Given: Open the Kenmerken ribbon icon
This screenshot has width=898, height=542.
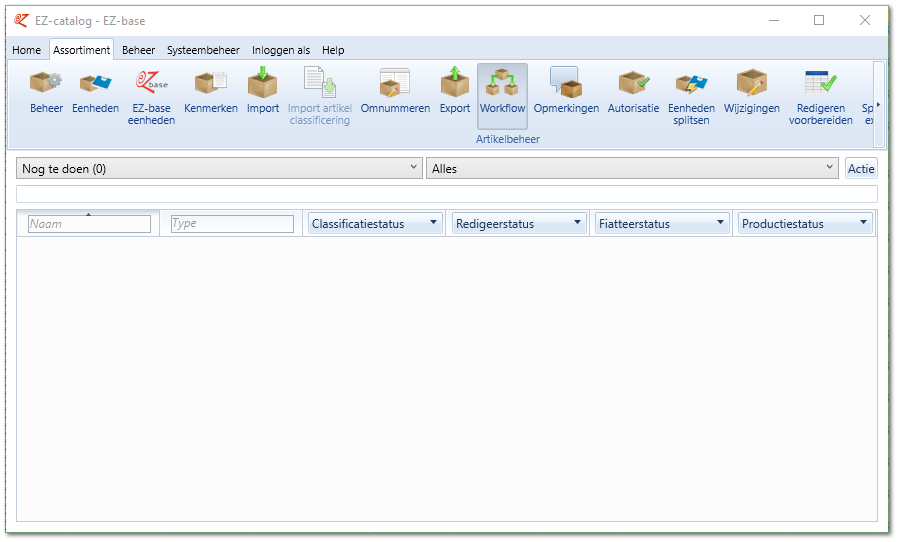Looking at the screenshot, I should [x=211, y=91].
